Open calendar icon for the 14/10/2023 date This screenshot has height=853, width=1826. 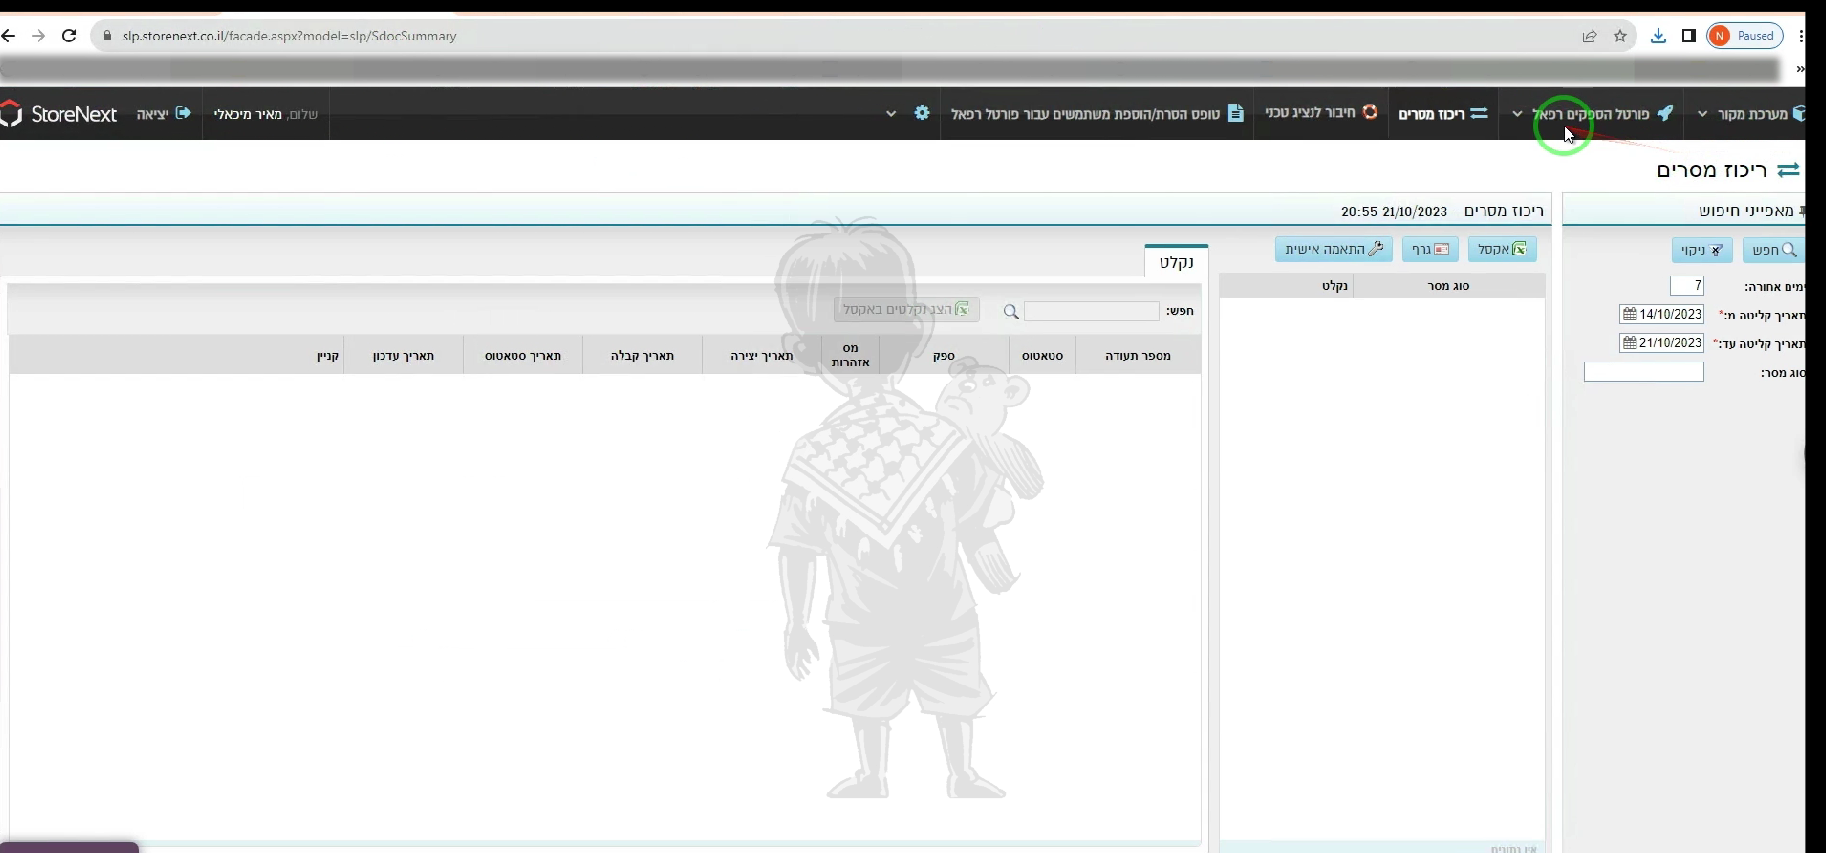pos(1629,314)
